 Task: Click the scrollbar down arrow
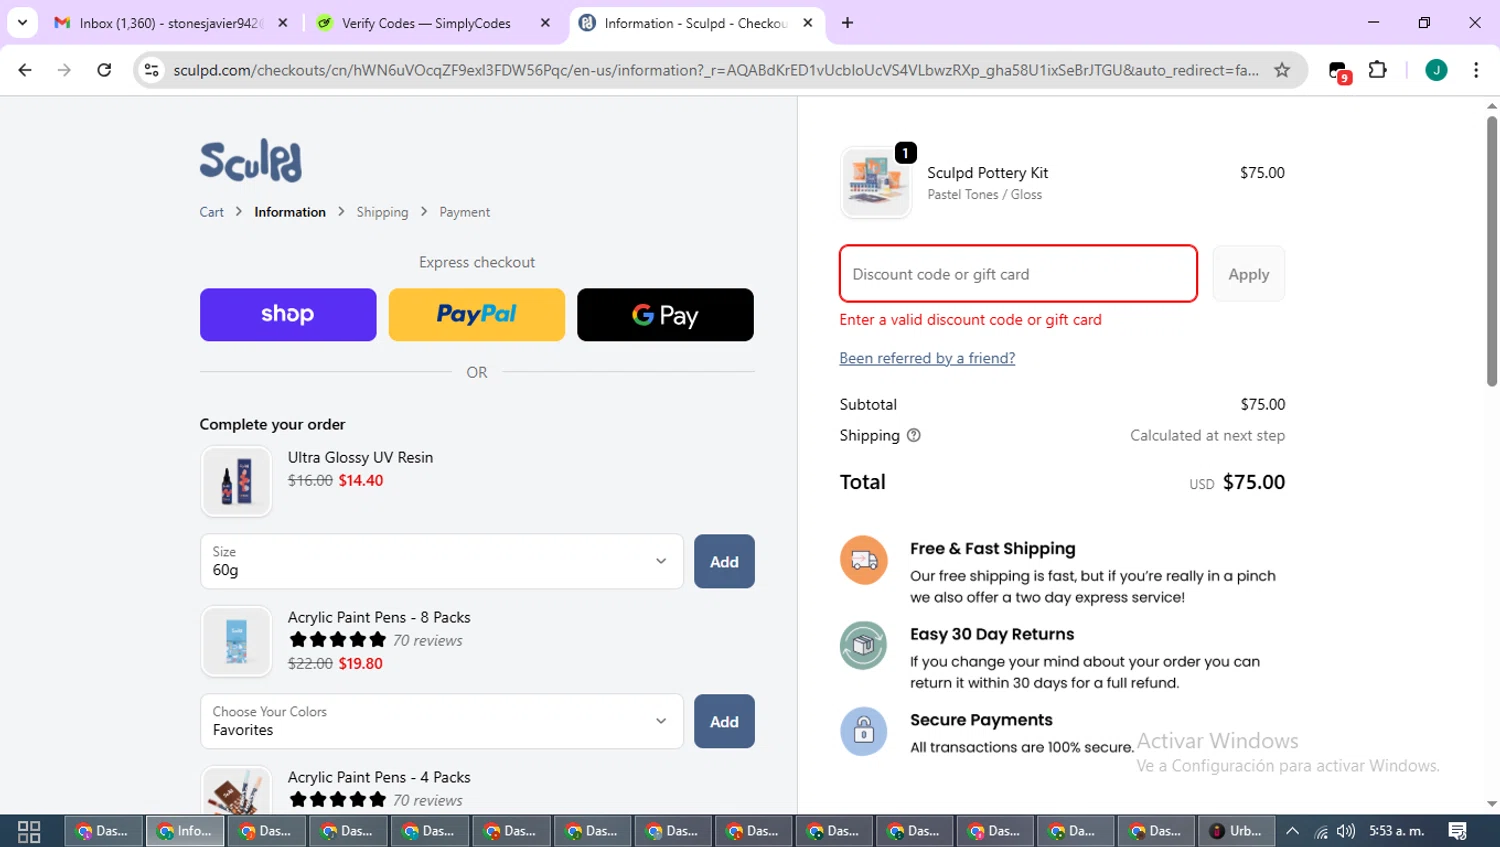pos(1492,804)
